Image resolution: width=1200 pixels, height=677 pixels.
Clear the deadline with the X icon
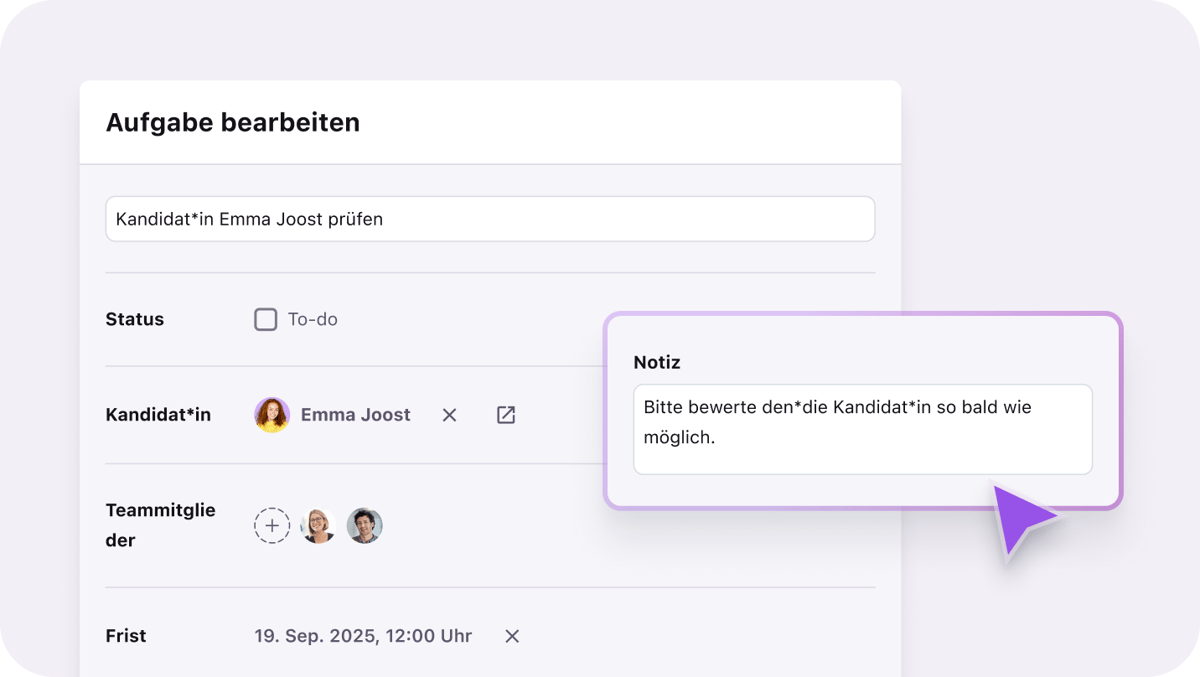pos(512,636)
